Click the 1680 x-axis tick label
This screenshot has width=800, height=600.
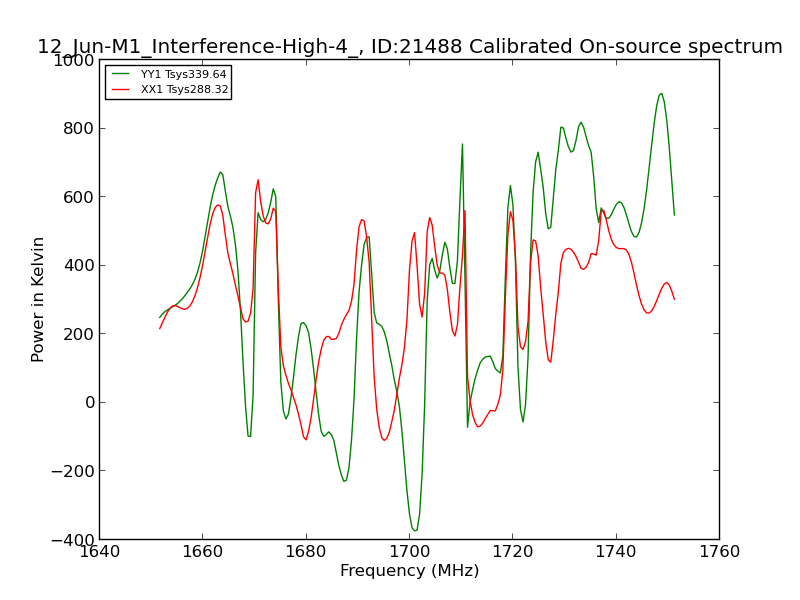pyautogui.click(x=306, y=552)
